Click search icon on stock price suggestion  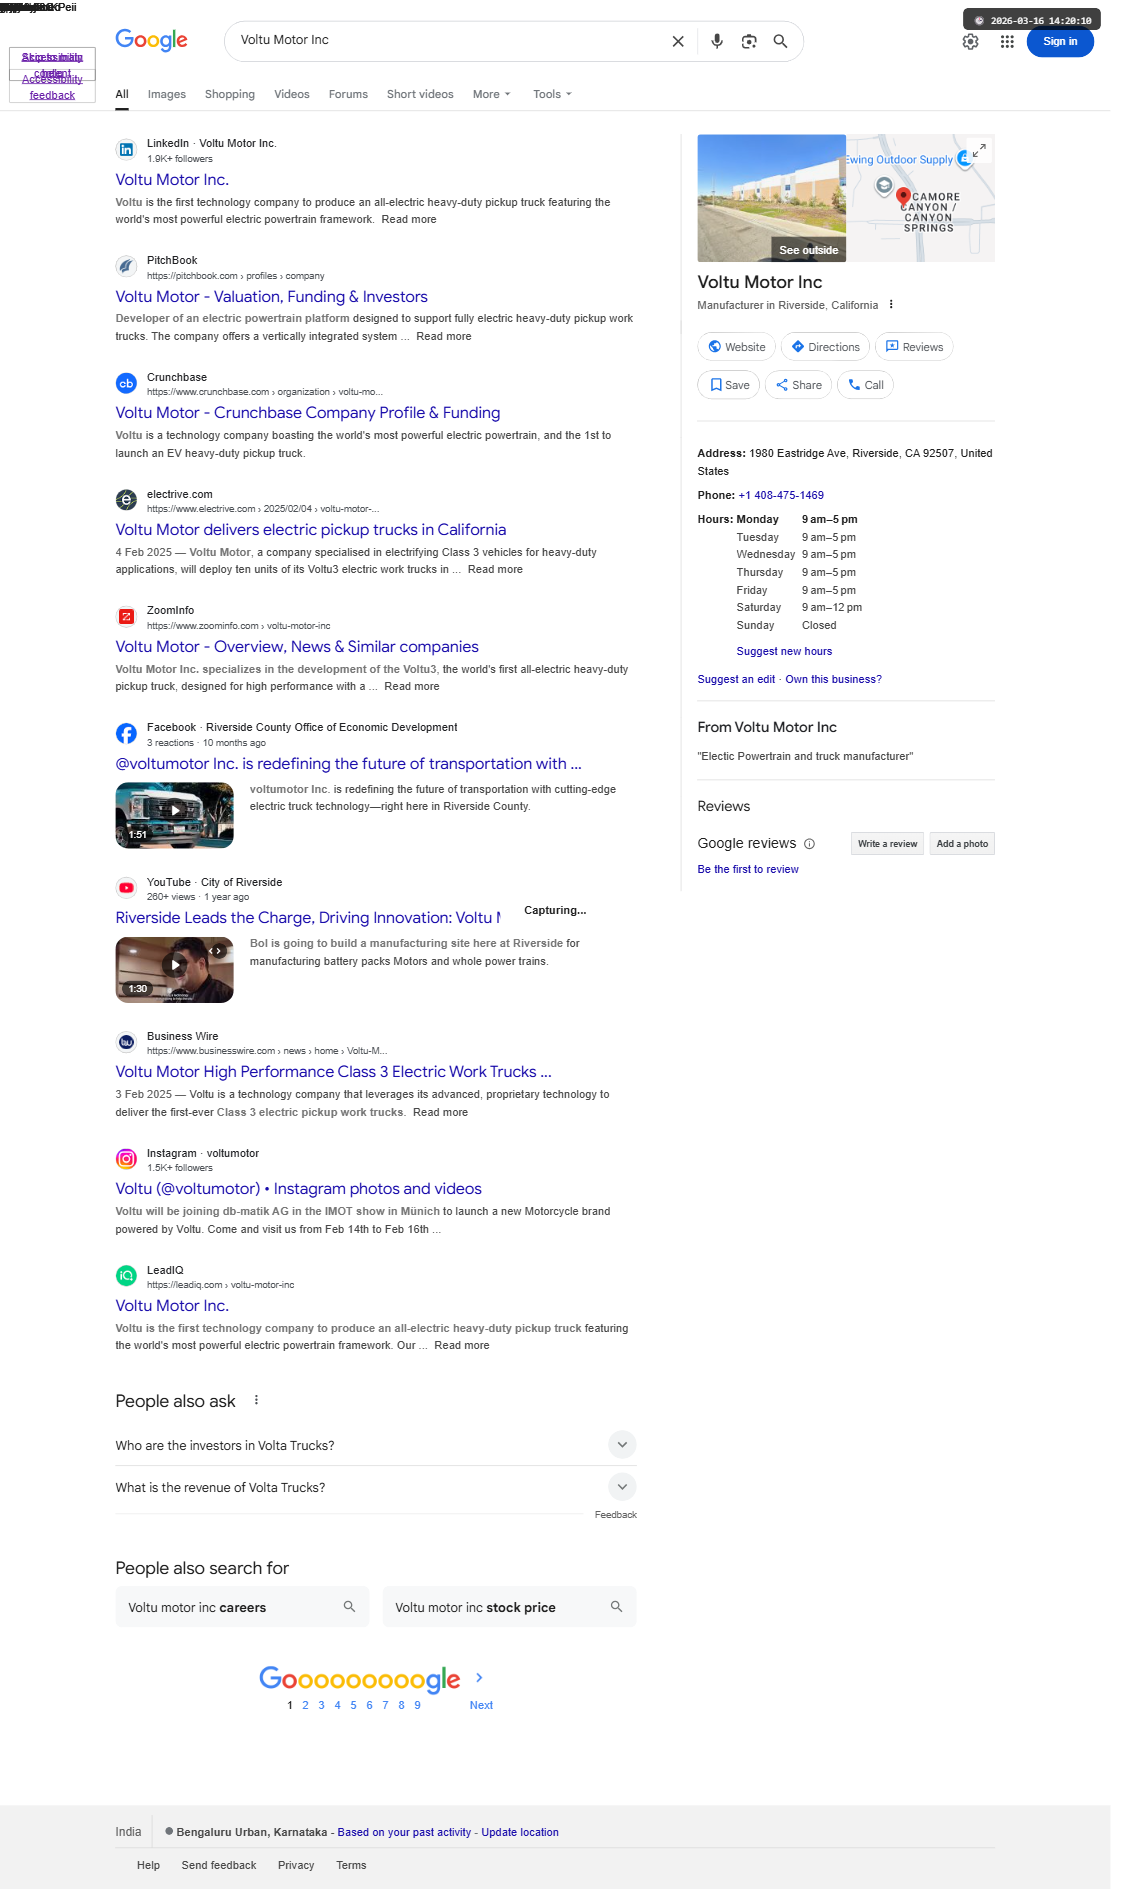[616, 1606]
